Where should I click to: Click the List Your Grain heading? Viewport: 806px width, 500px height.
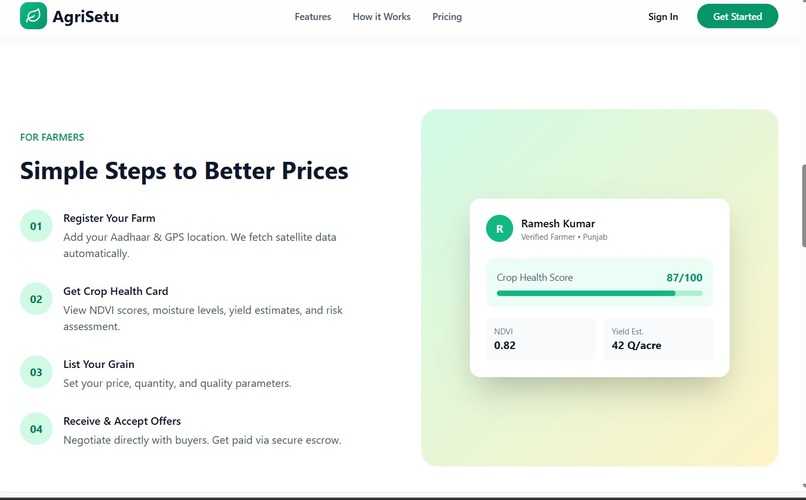[99, 364]
